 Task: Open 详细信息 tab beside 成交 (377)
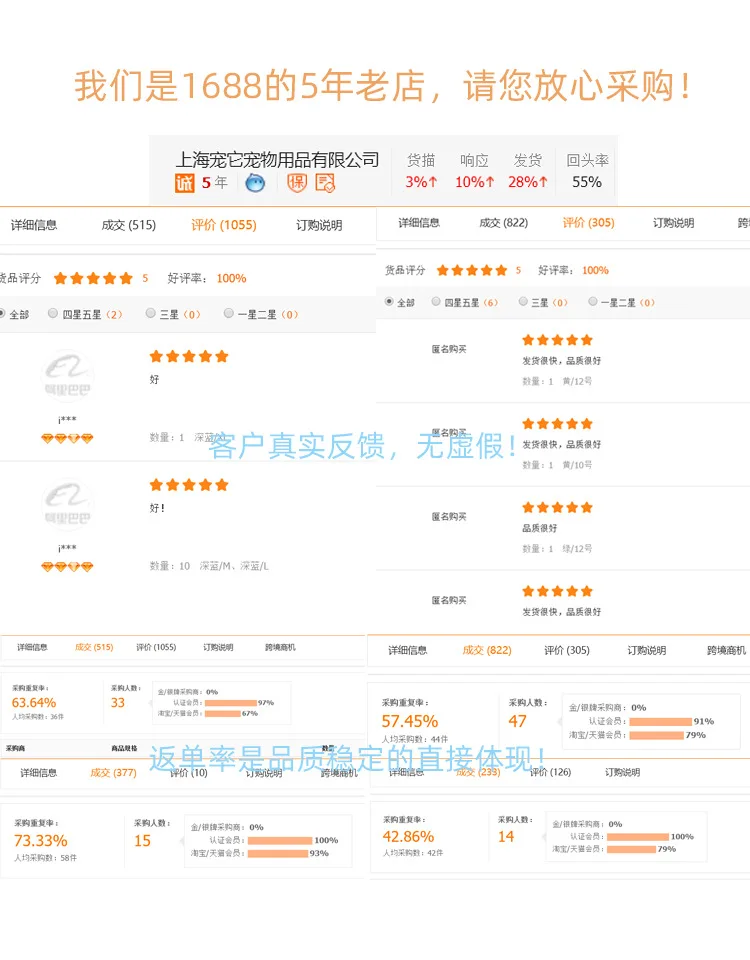39,773
